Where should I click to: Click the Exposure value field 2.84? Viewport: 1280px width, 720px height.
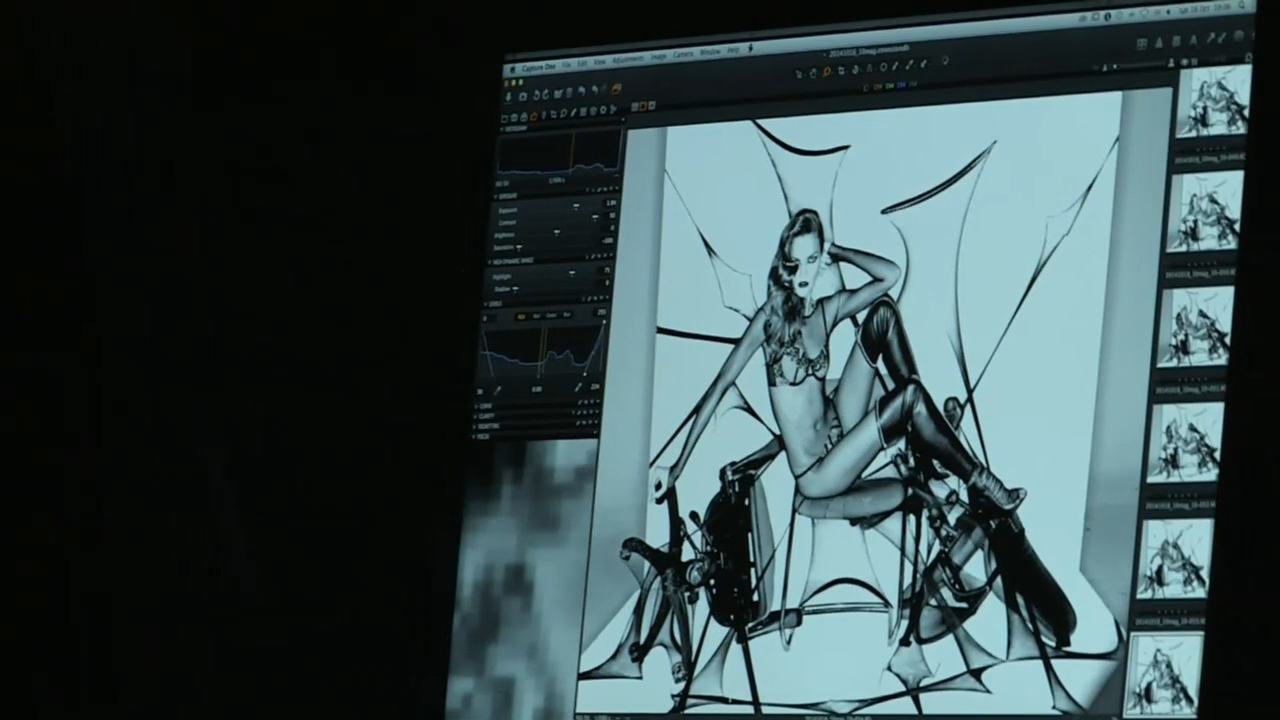(611, 203)
